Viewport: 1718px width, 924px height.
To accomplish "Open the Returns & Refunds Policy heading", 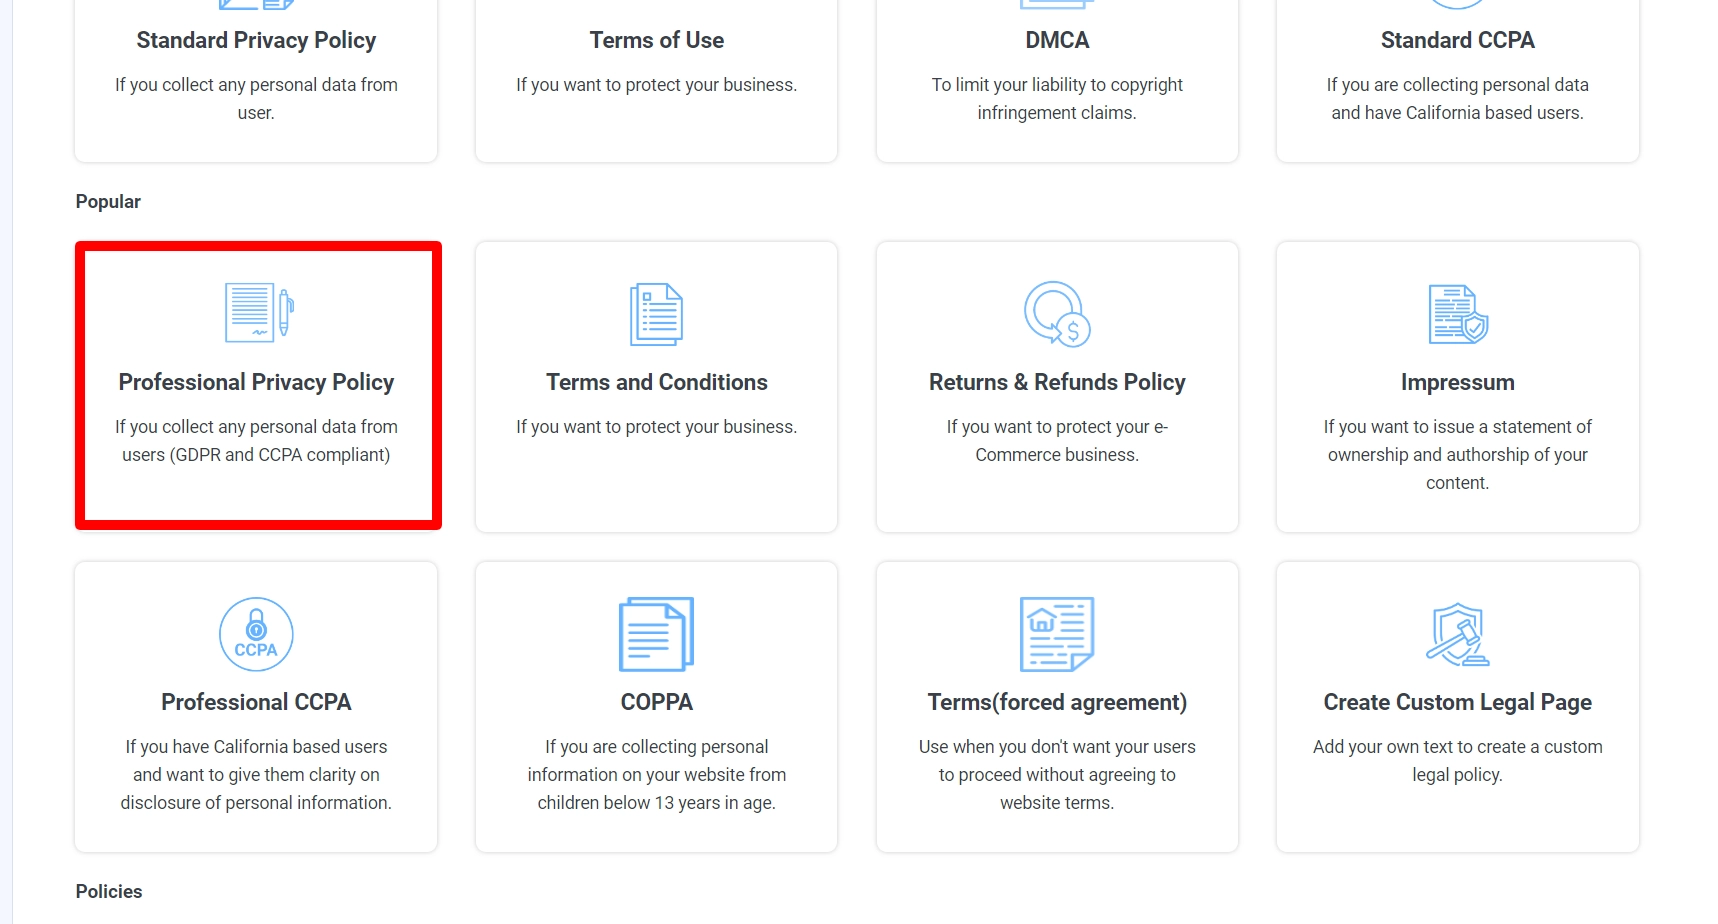I will [x=1057, y=382].
